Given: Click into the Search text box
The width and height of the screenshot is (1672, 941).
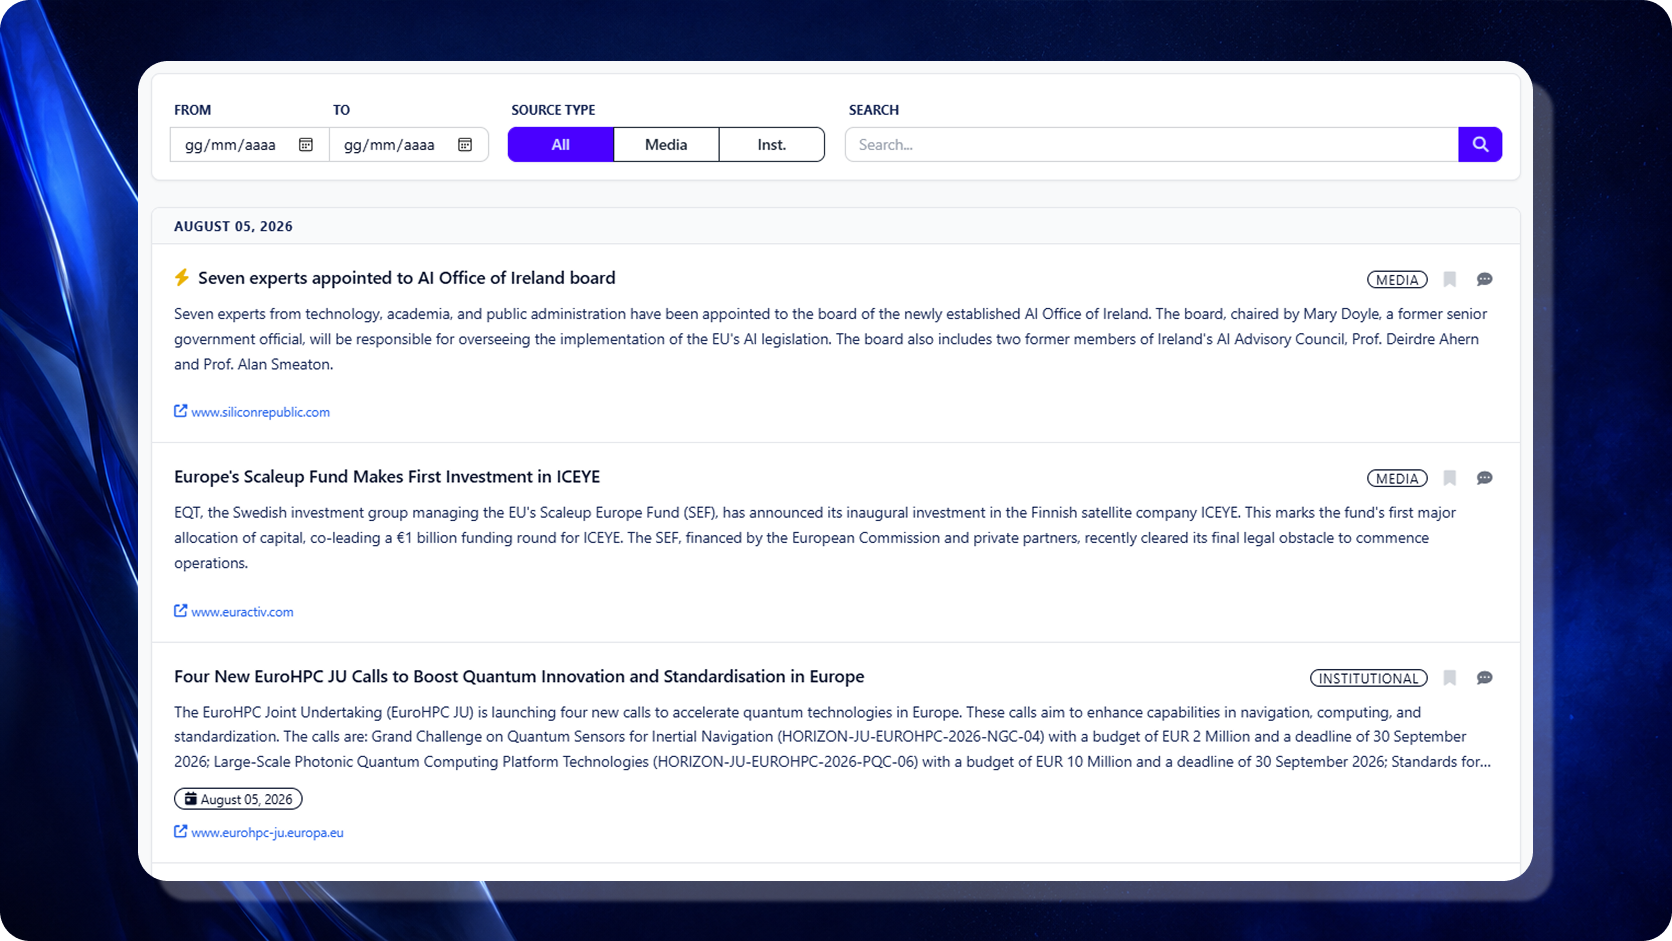Looking at the screenshot, I should (x=1152, y=144).
